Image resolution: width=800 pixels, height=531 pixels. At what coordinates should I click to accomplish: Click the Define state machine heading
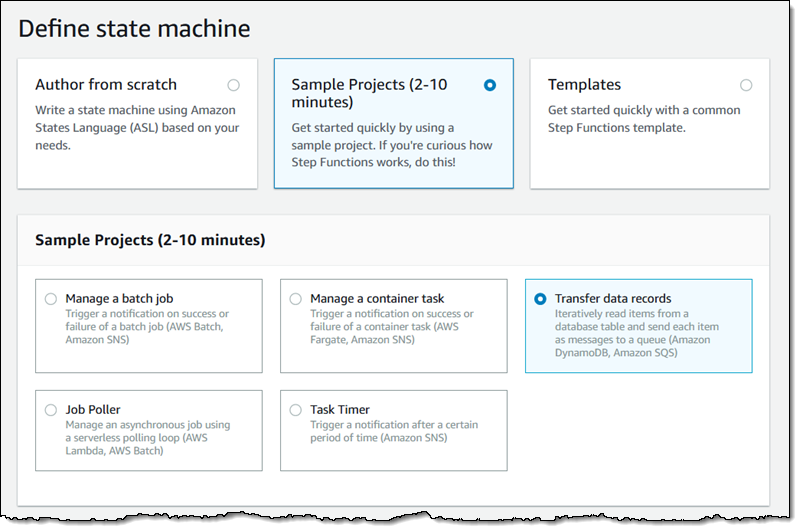[x=134, y=28]
